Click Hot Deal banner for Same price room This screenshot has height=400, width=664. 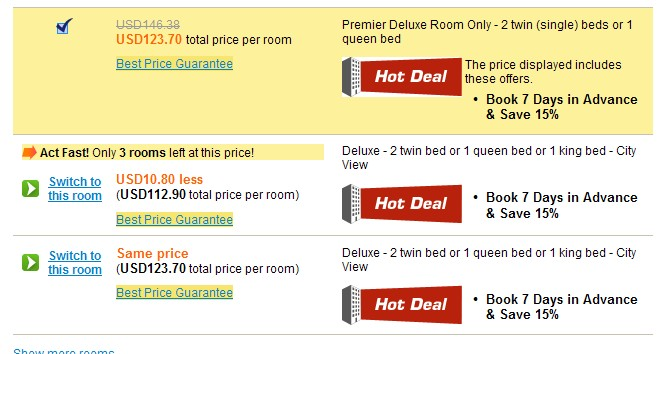[401, 305]
